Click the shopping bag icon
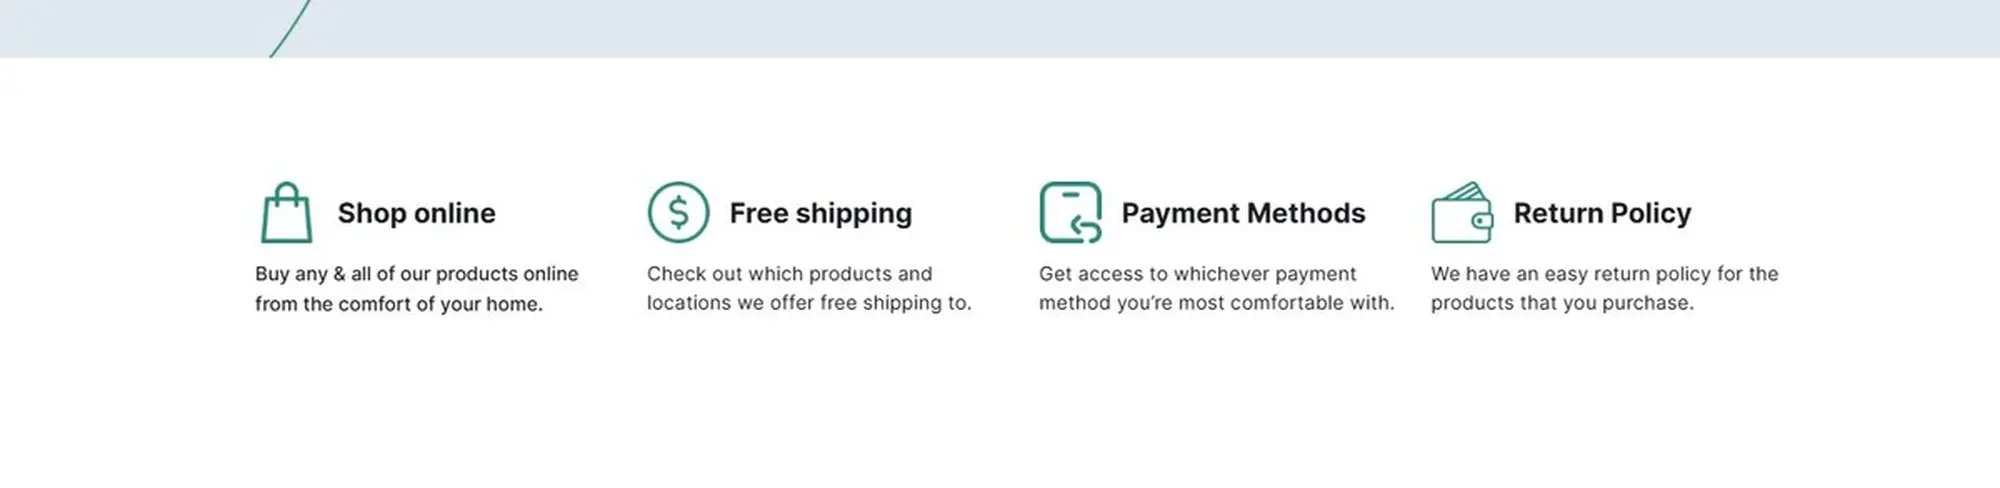 click(286, 212)
